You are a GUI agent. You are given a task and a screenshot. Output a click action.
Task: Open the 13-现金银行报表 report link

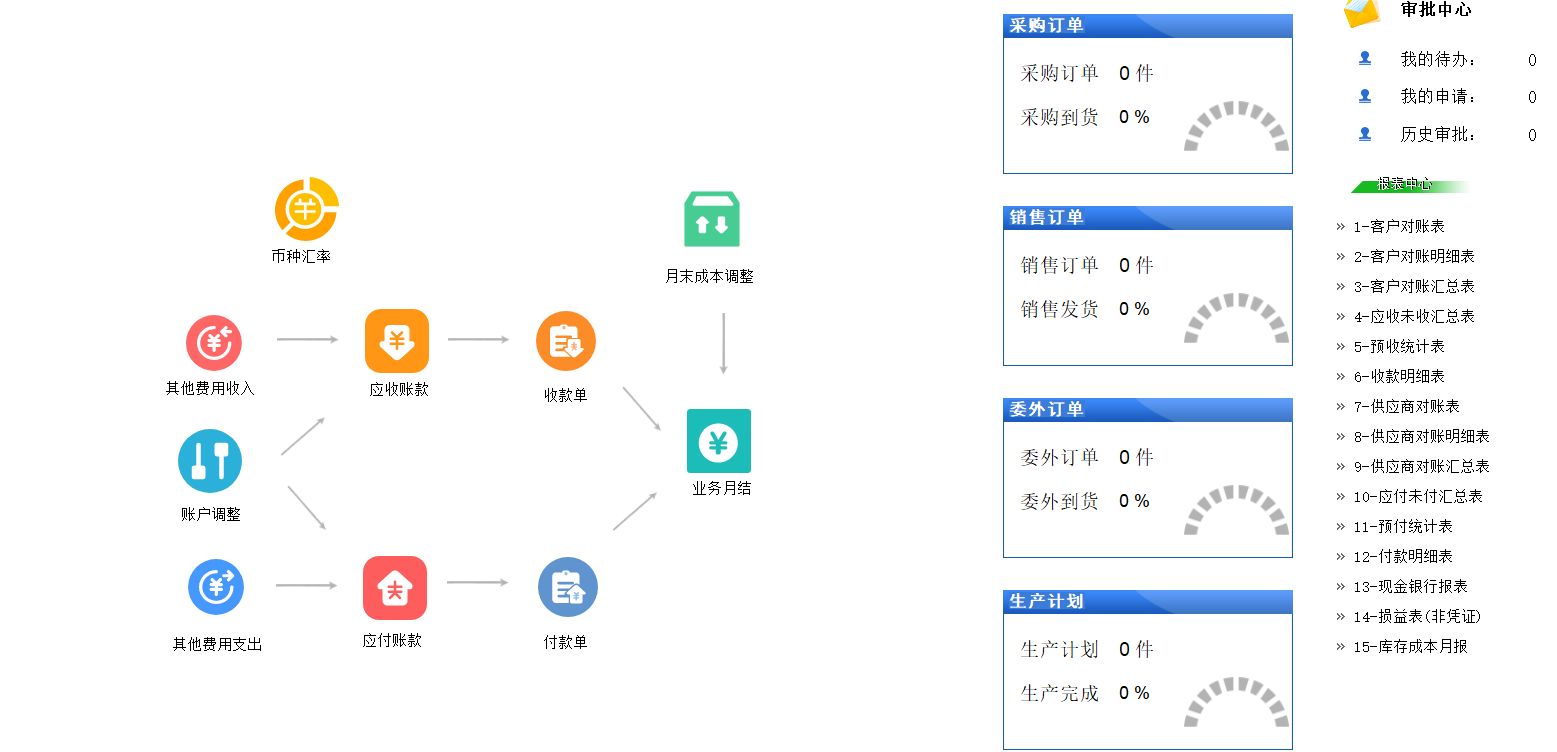click(x=1410, y=587)
